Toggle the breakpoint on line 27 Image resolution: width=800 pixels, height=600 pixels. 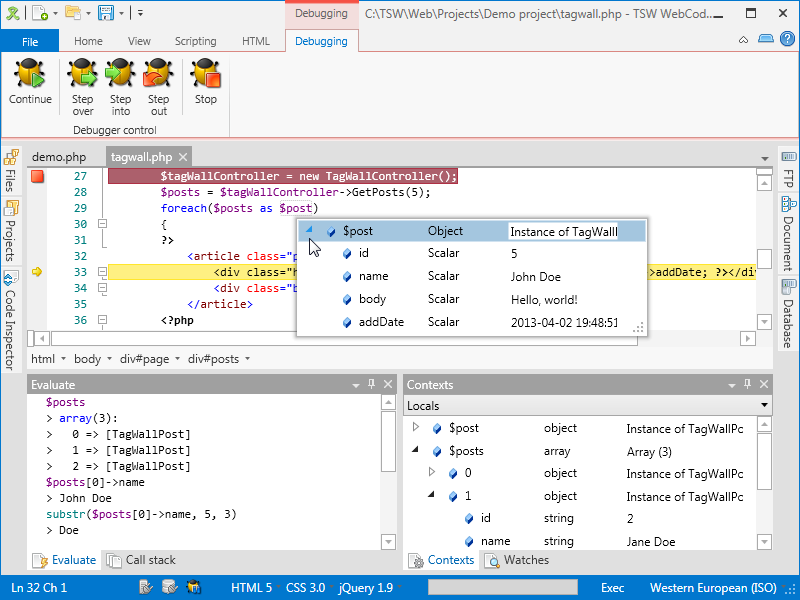(38, 177)
